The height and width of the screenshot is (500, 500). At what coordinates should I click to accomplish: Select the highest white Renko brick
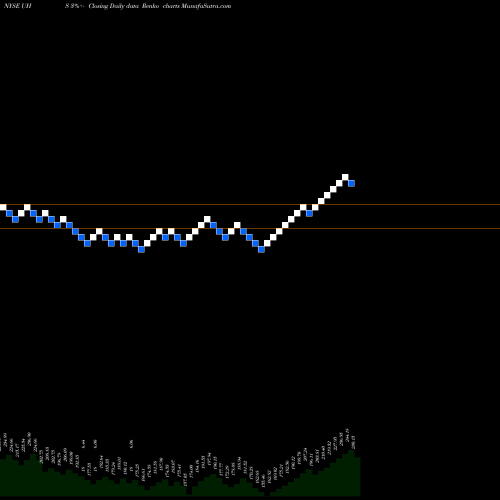point(345,177)
